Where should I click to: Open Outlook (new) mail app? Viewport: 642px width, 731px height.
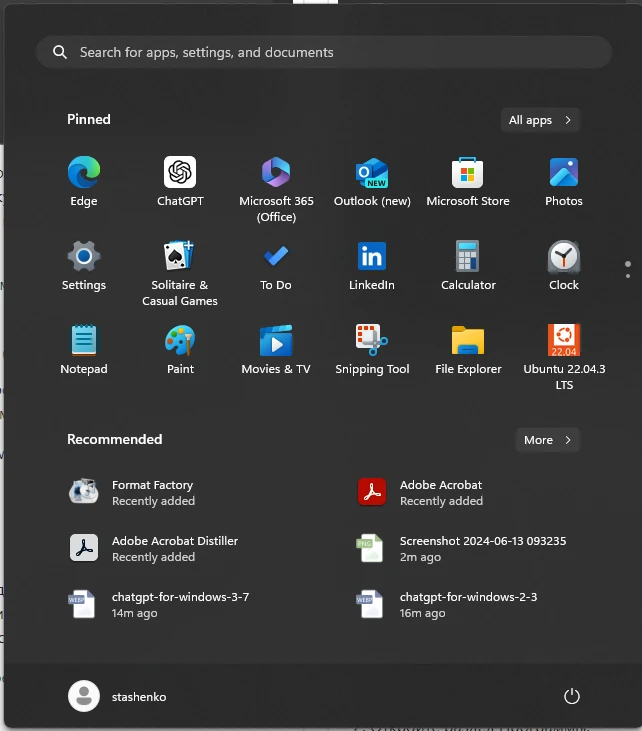point(372,174)
